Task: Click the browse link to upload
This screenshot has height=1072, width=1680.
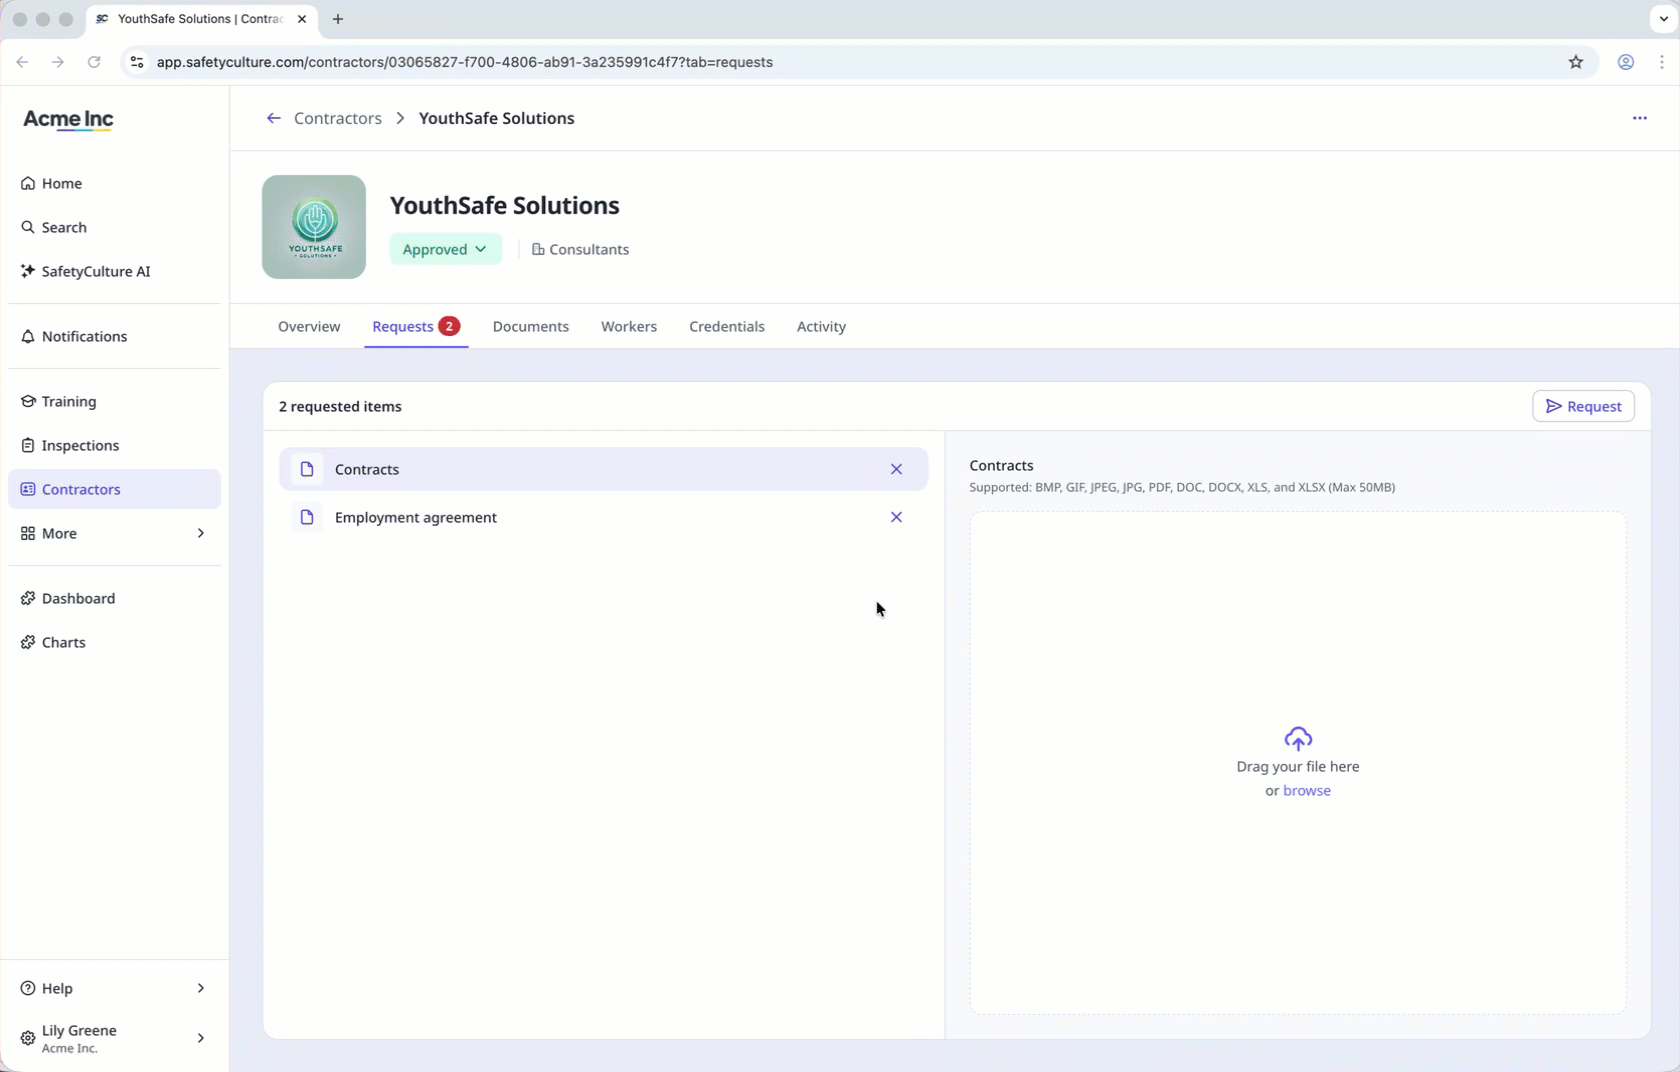Action: (1307, 791)
